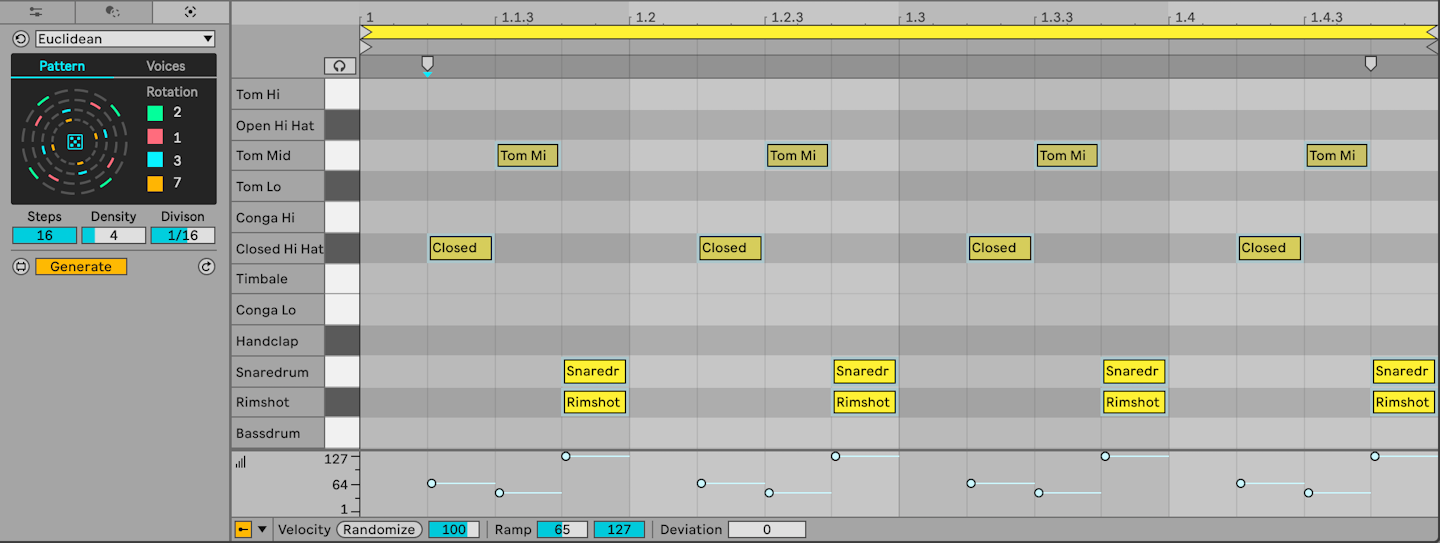Click the piano key beside Bassdrum
Viewport: 1440px width, 543px height.
click(342, 433)
